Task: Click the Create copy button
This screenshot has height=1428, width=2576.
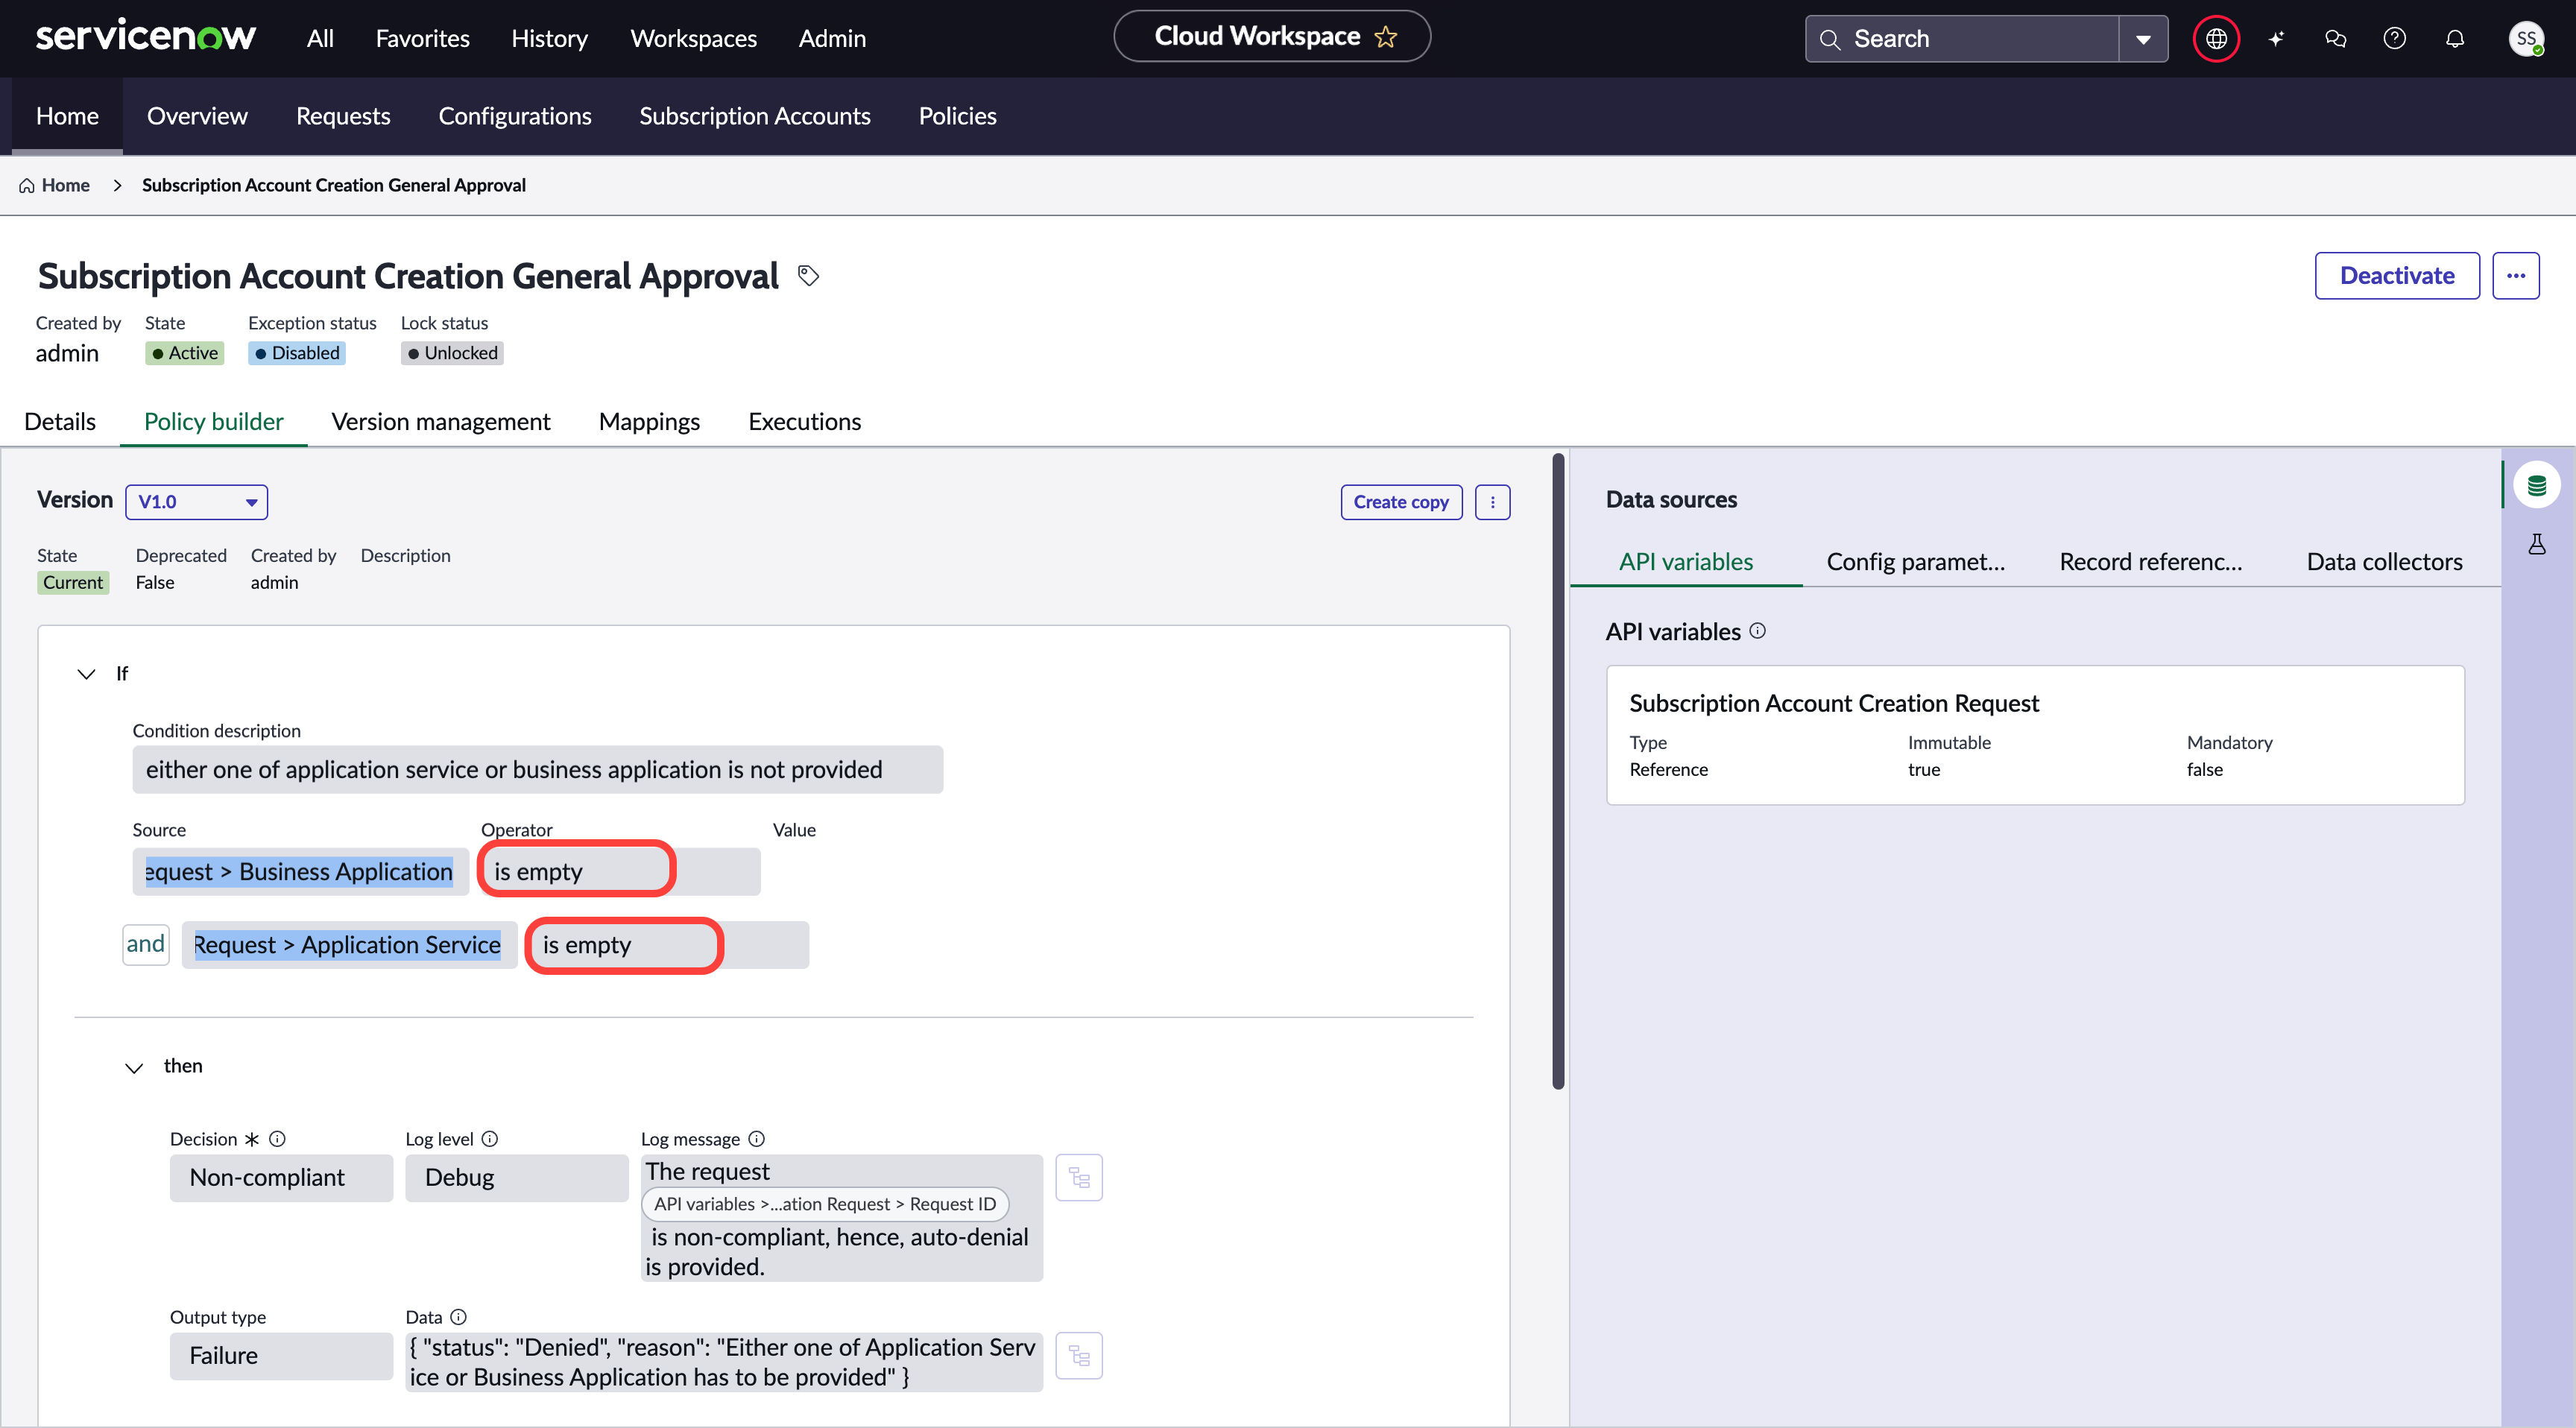Action: pyautogui.click(x=1401, y=502)
